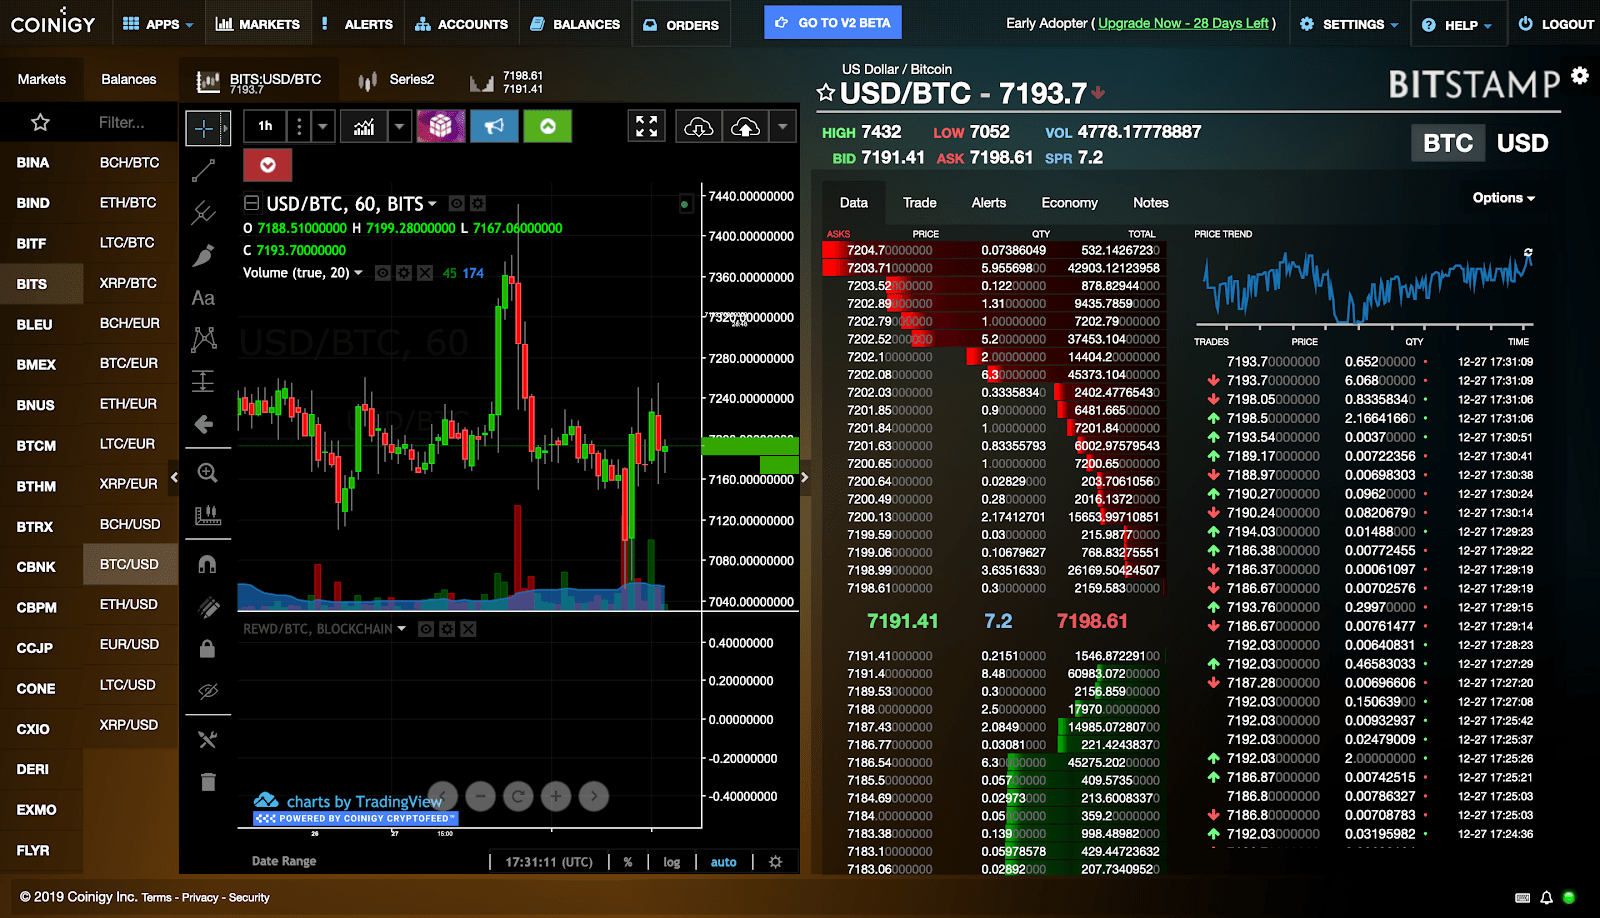Toggle percent scale on chart
This screenshot has height=918, width=1600.
tap(628, 862)
